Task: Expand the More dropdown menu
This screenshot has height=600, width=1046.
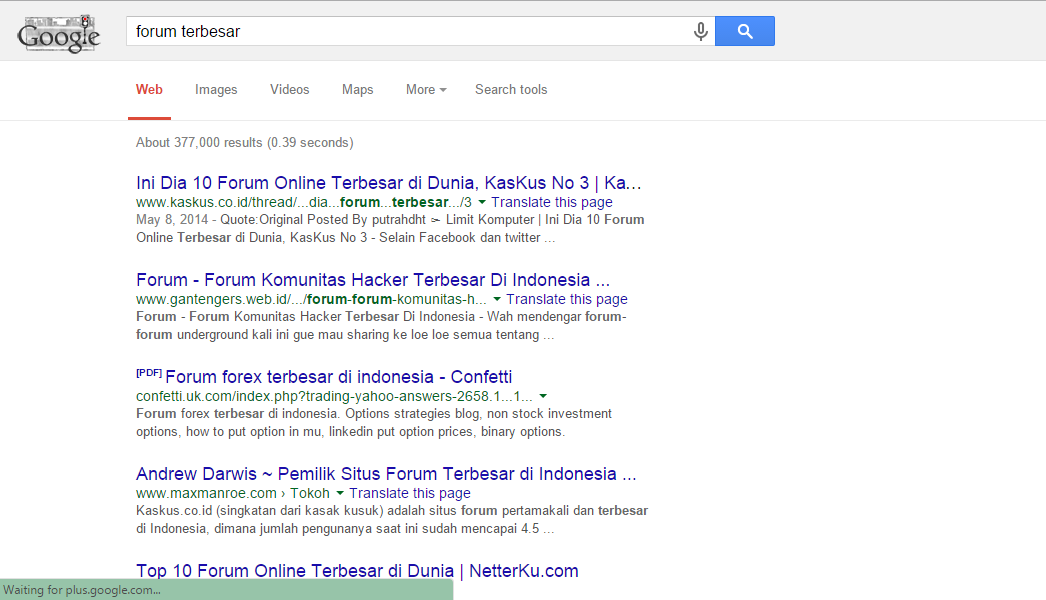Action: pos(426,89)
